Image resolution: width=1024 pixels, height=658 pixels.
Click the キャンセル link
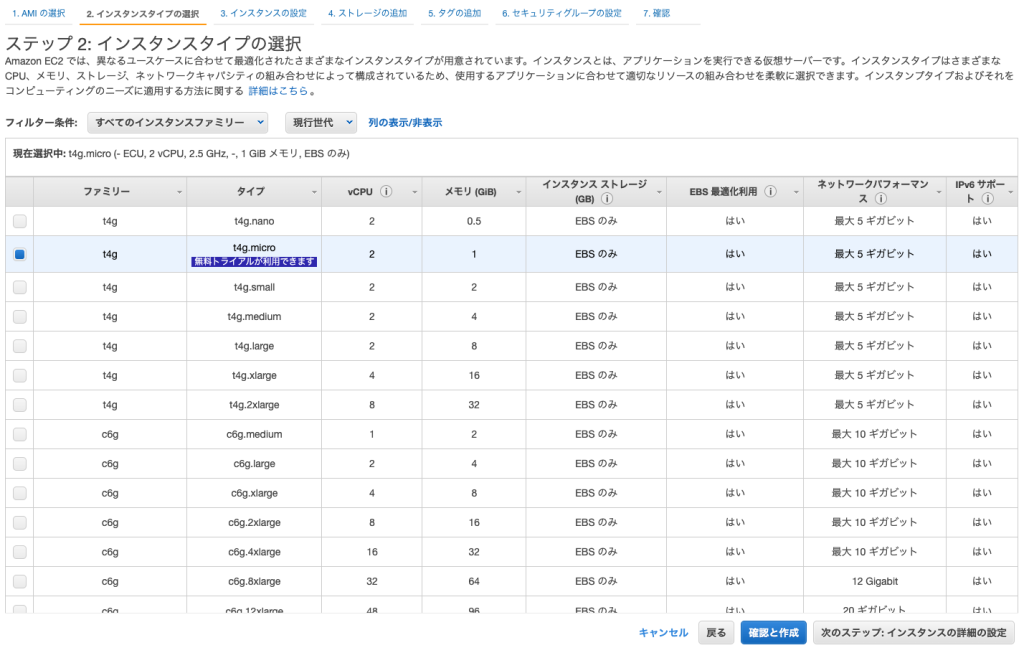point(663,633)
